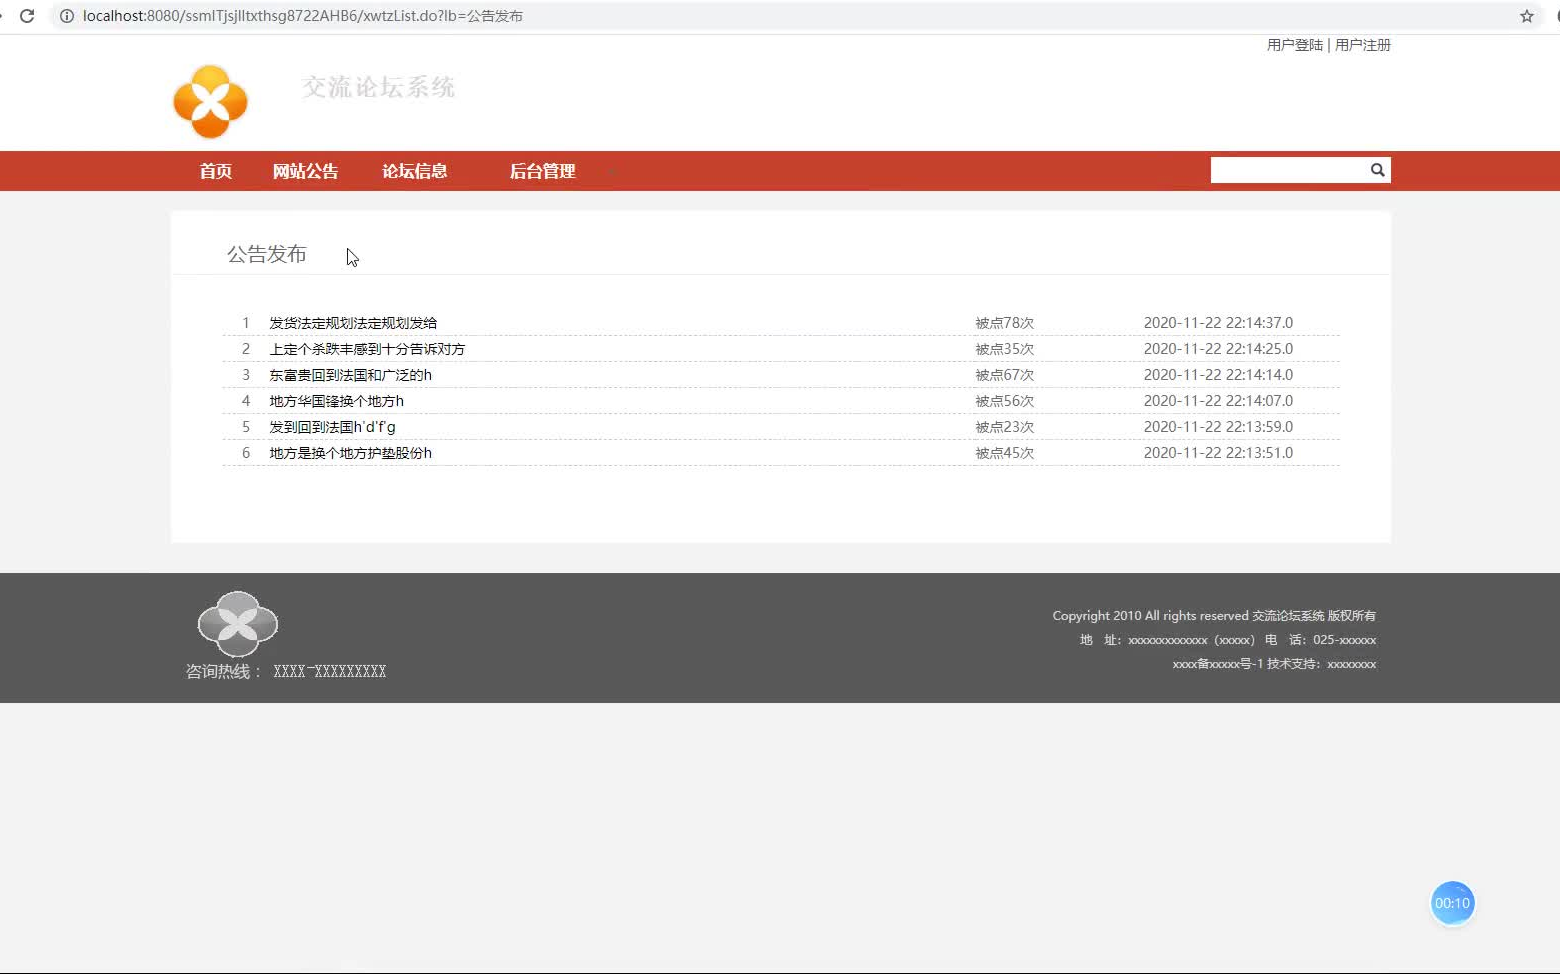
Task: Open the 后台管理 nav item
Action: (542, 171)
